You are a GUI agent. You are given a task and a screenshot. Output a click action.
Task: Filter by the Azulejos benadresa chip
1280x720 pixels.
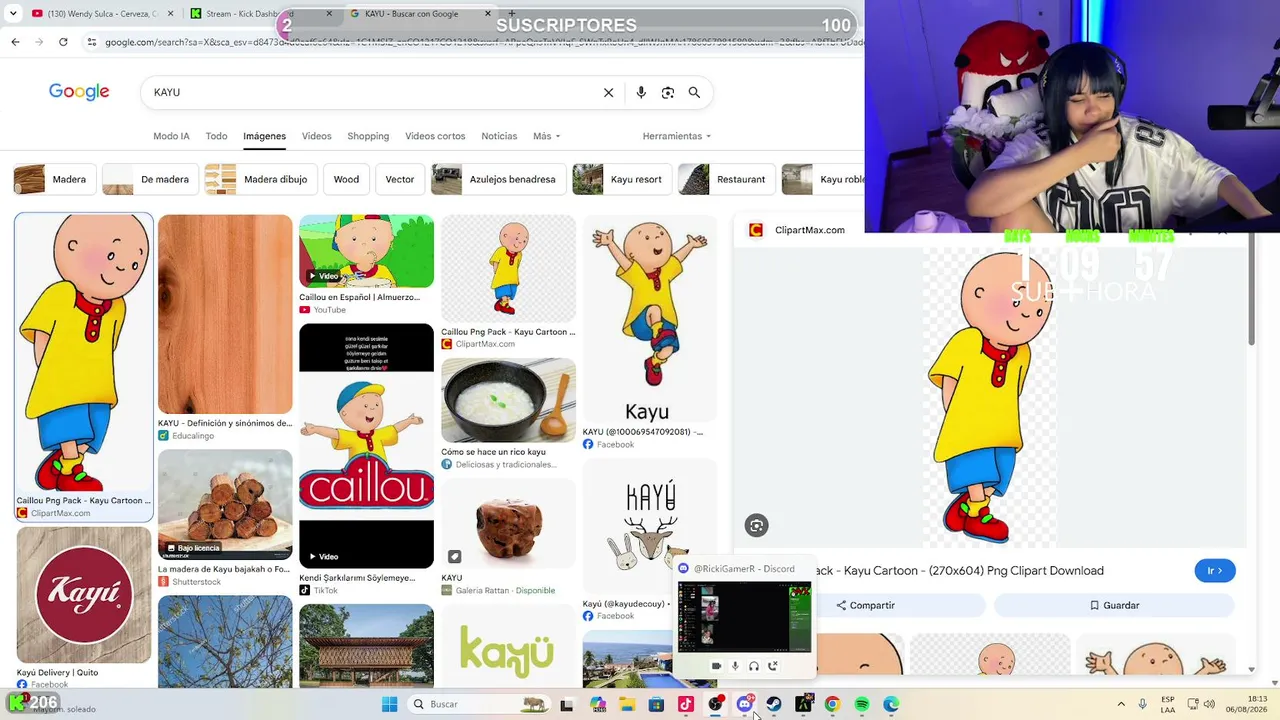[x=499, y=179]
